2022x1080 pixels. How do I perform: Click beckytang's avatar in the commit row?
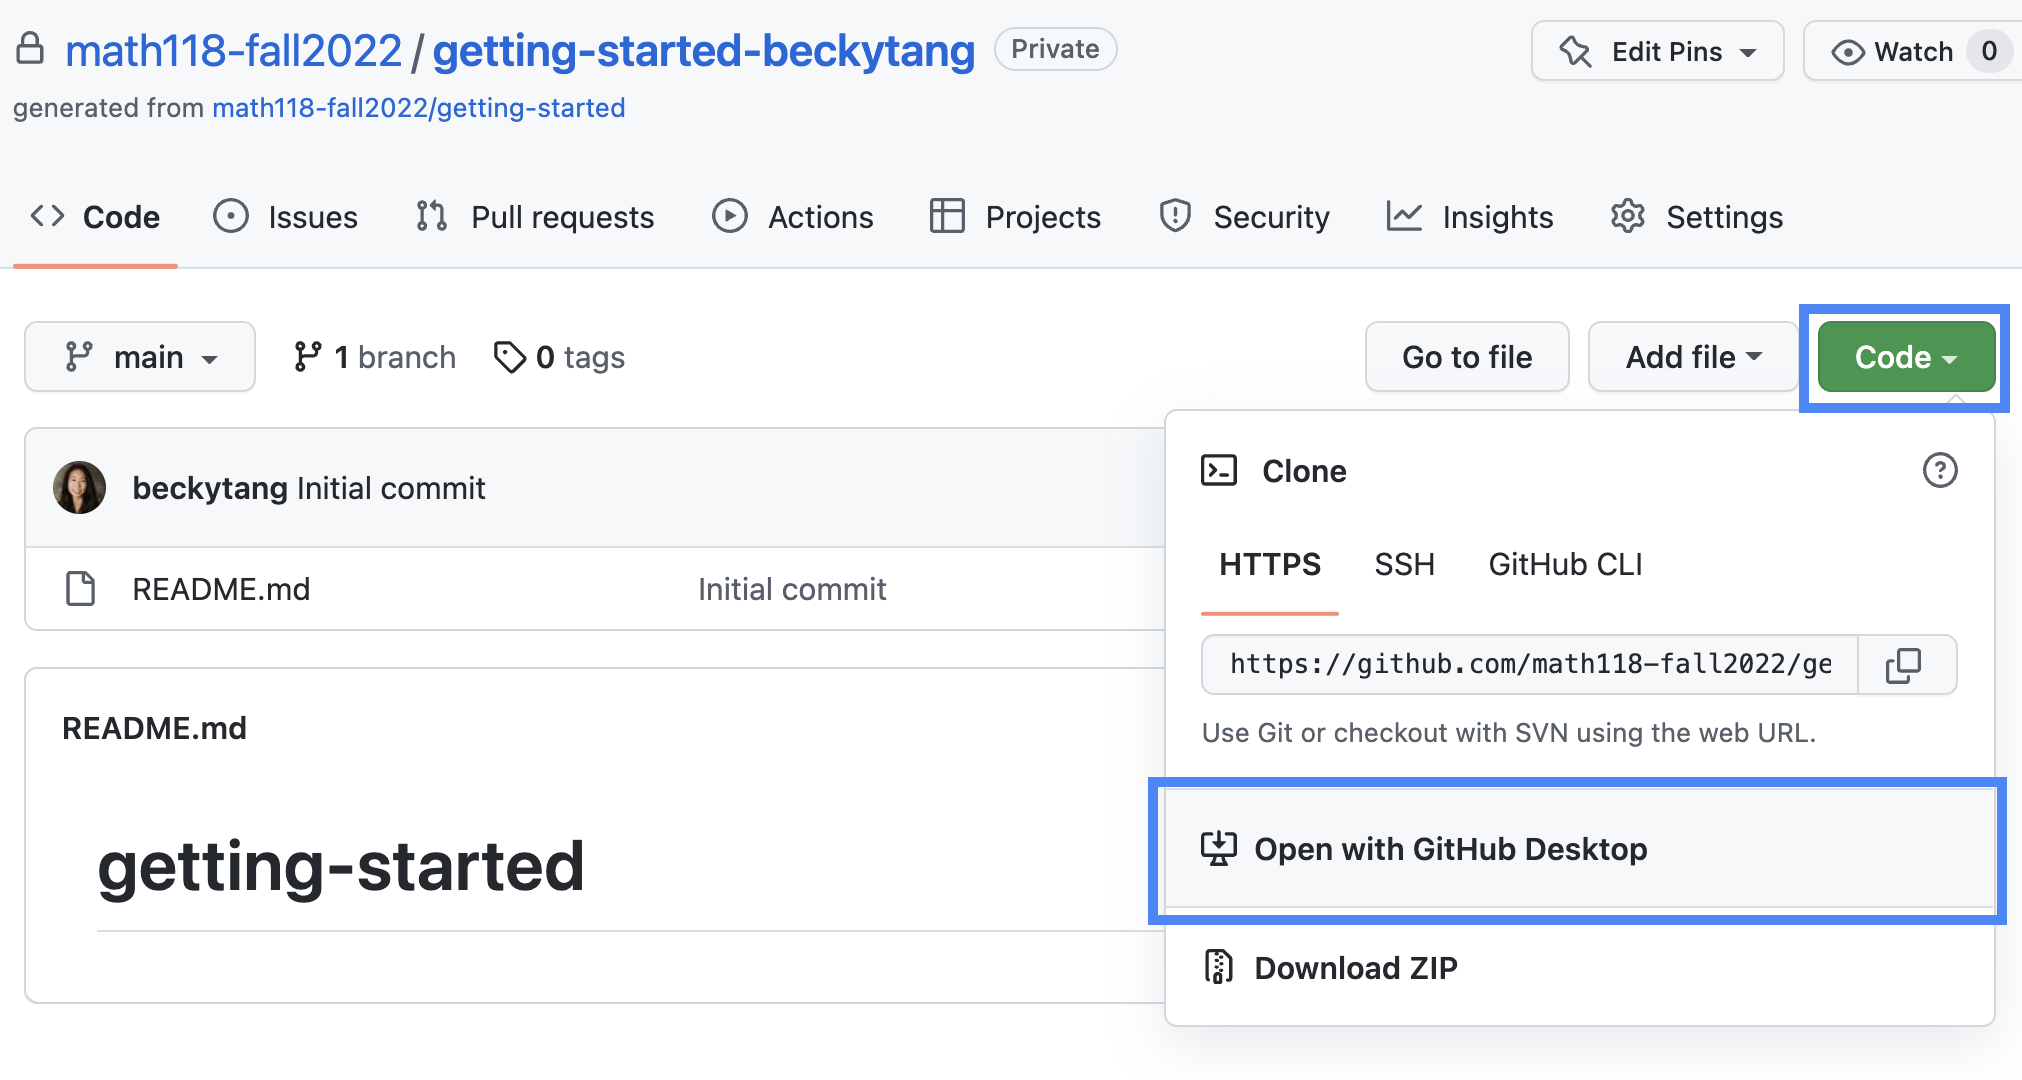[x=79, y=488]
